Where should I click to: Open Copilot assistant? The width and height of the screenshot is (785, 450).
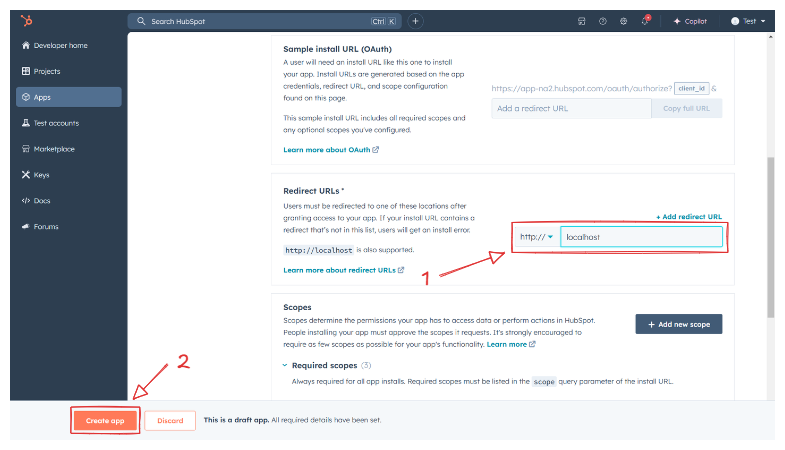[690, 22]
